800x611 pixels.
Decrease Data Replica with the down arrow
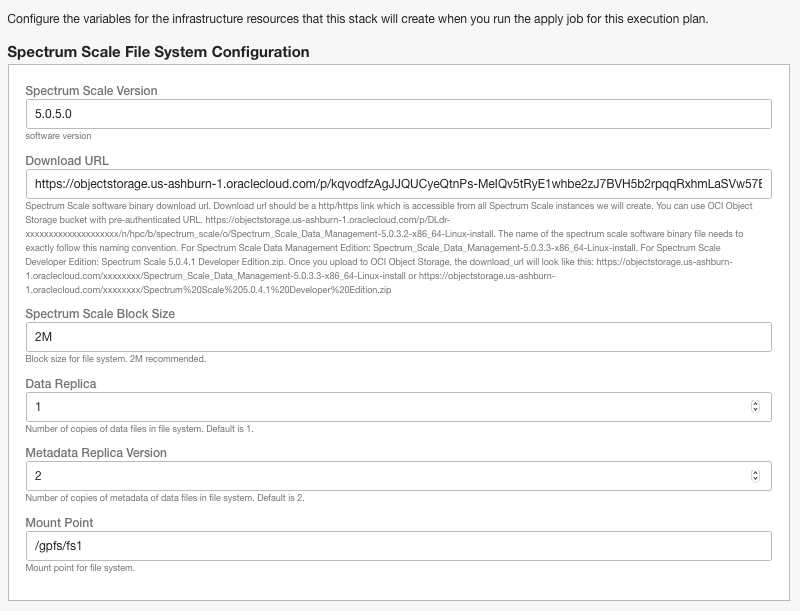coord(755,411)
